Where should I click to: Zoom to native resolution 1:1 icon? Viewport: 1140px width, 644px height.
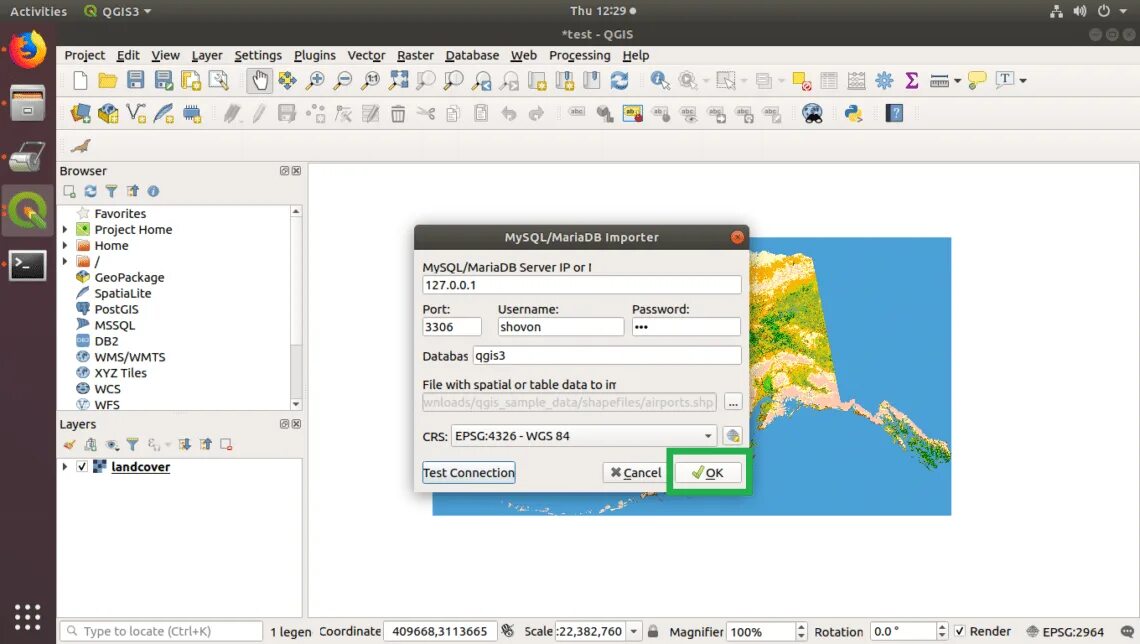[371, 80]
